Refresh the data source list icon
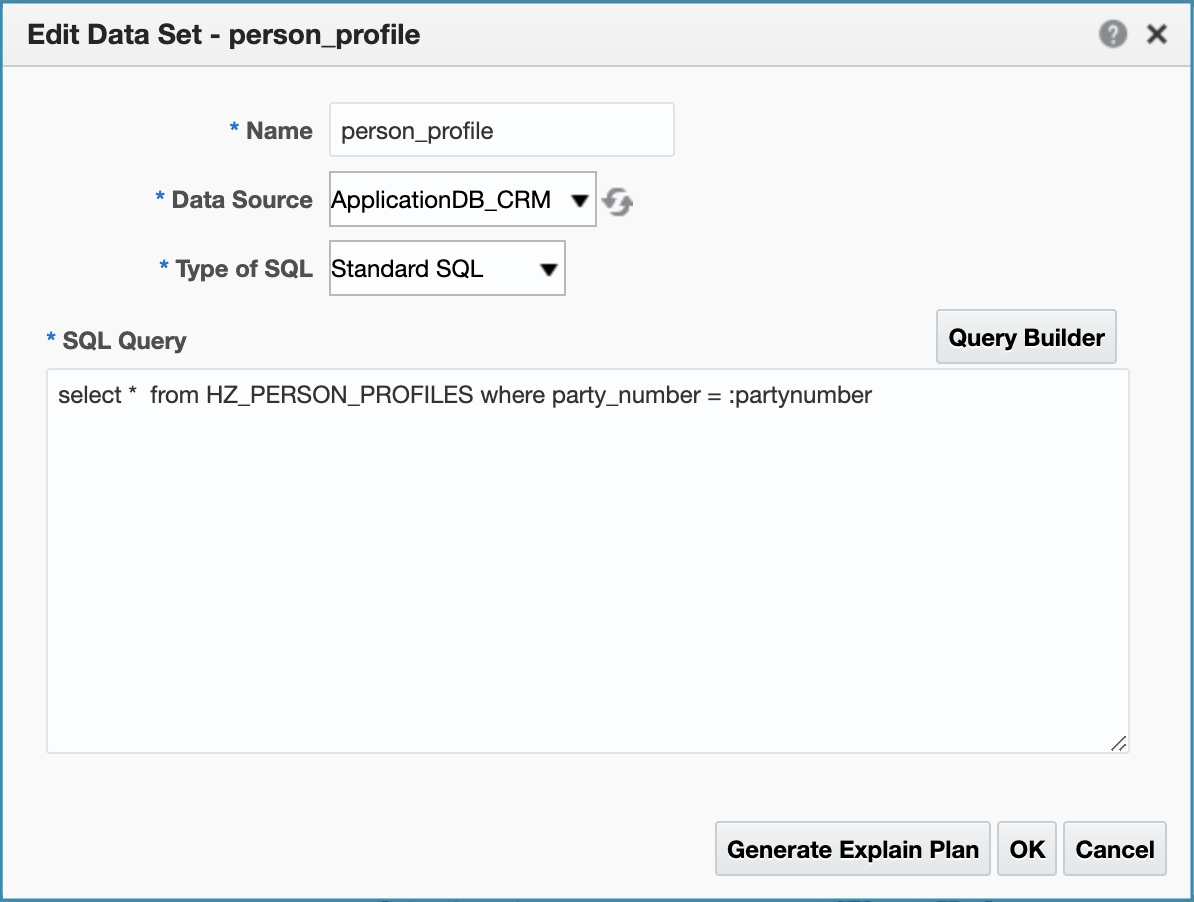Image resolution: width=1194 pixels, height=902 pixels. point(619,202)
